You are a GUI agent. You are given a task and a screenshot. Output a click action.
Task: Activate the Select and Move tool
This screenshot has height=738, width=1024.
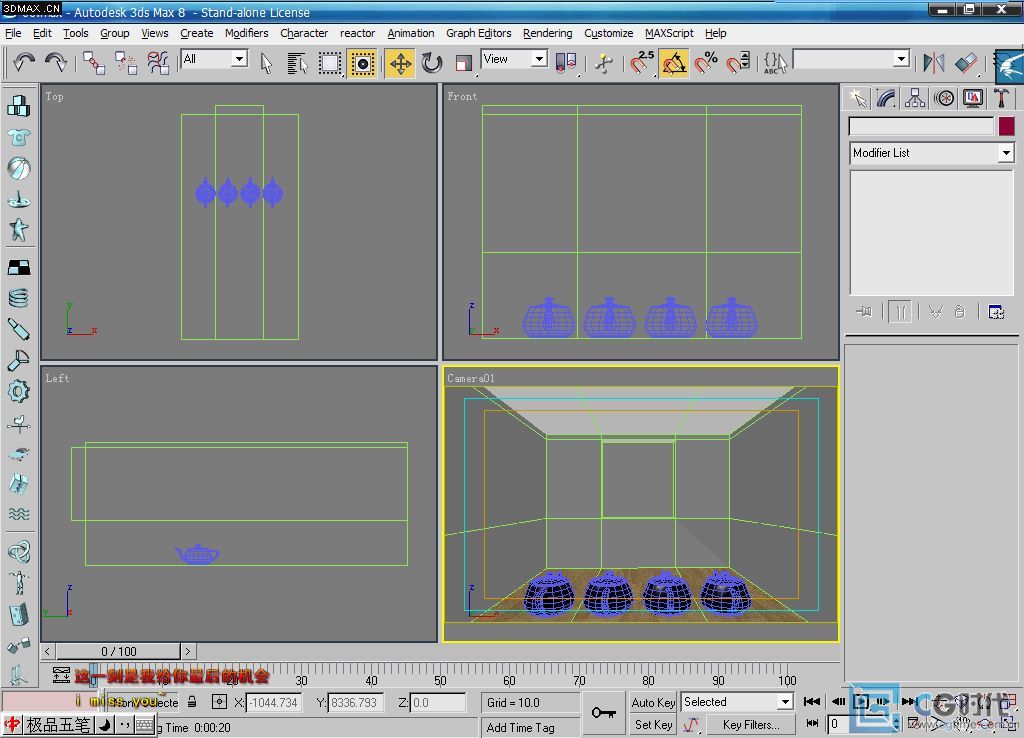click(400, 63)
